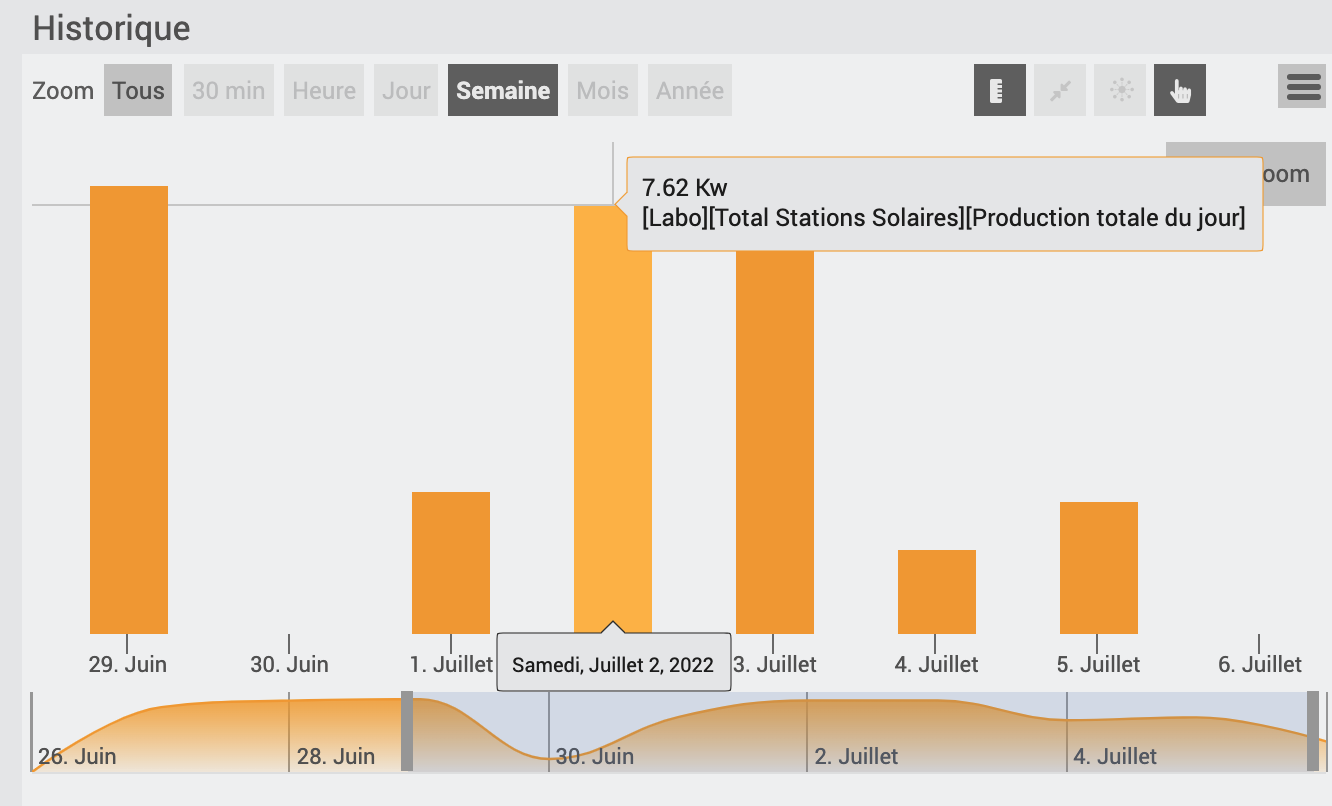Click the 4. Juillet production bar
This screenshot has width=1332, height=806.
coord(937,592)
